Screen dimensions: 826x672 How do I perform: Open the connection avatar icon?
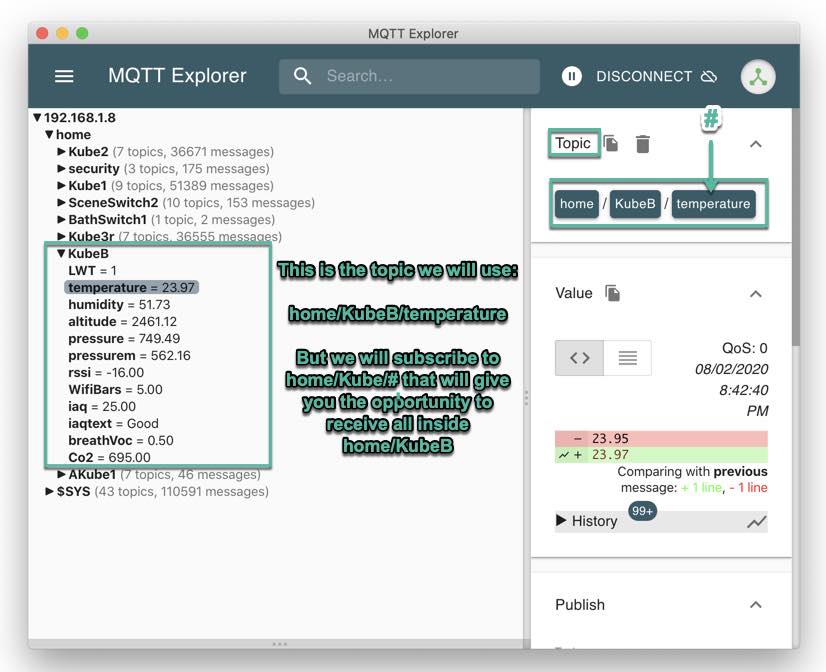pos(758,77)
